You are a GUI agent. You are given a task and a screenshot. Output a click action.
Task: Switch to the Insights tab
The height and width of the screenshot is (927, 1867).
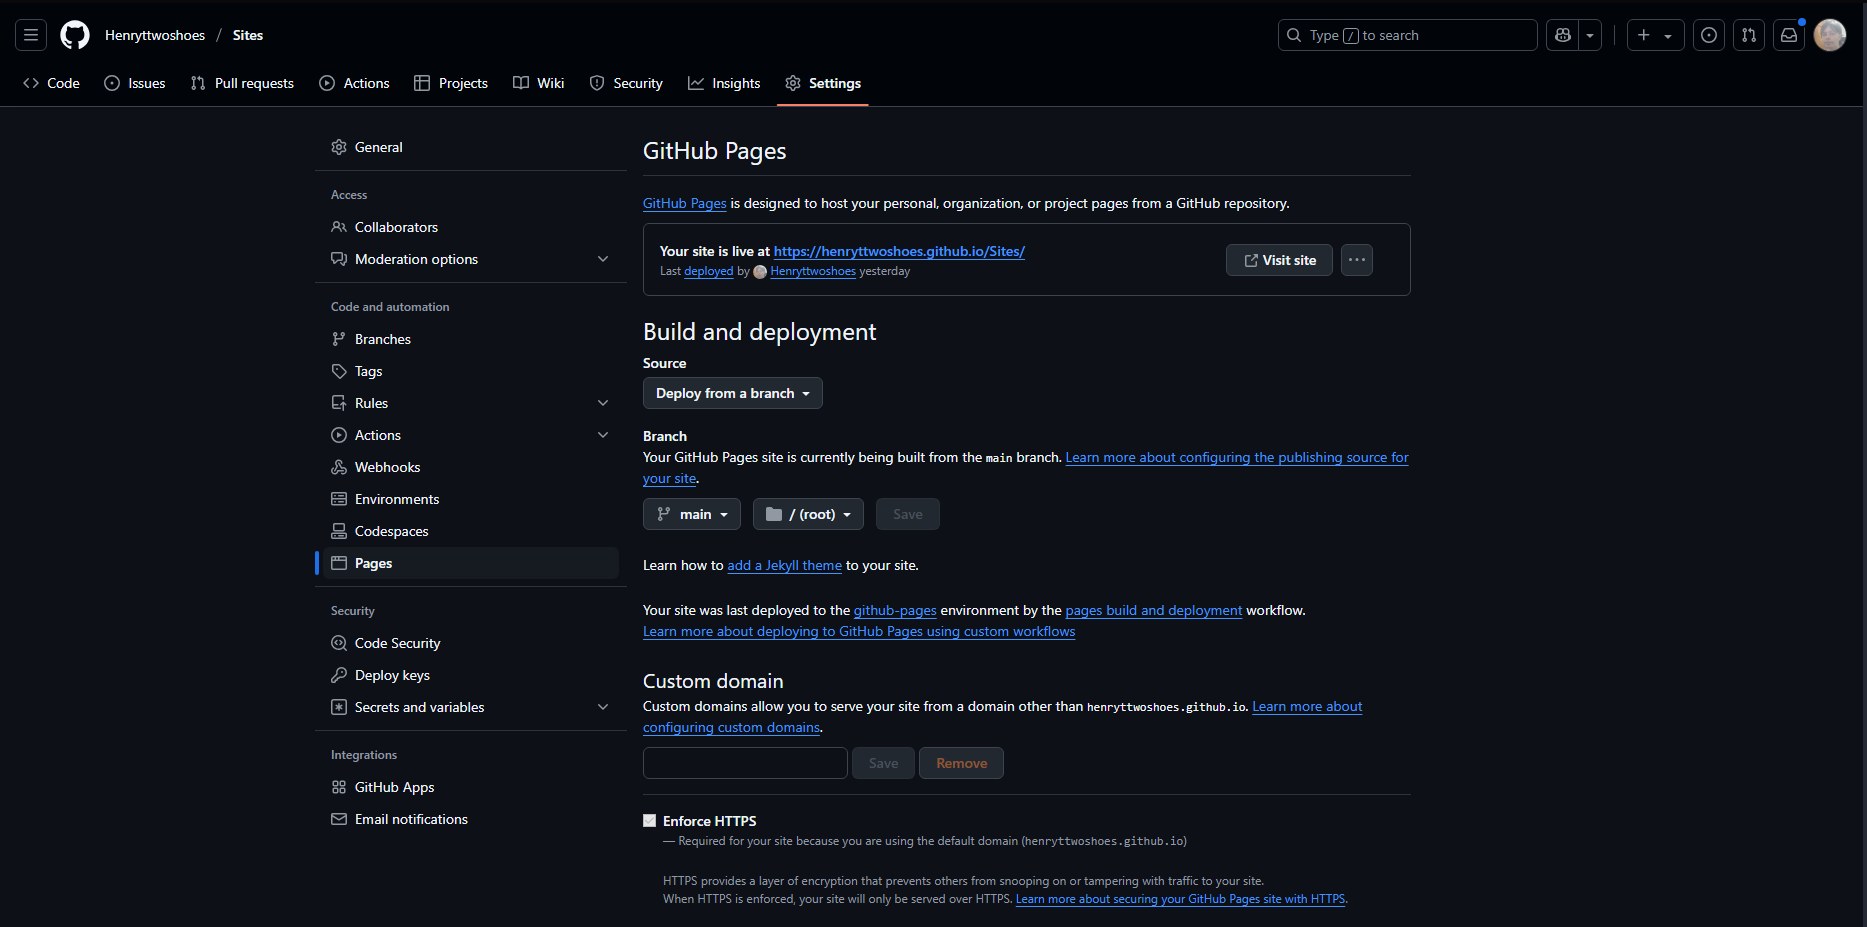click(724, 83)
